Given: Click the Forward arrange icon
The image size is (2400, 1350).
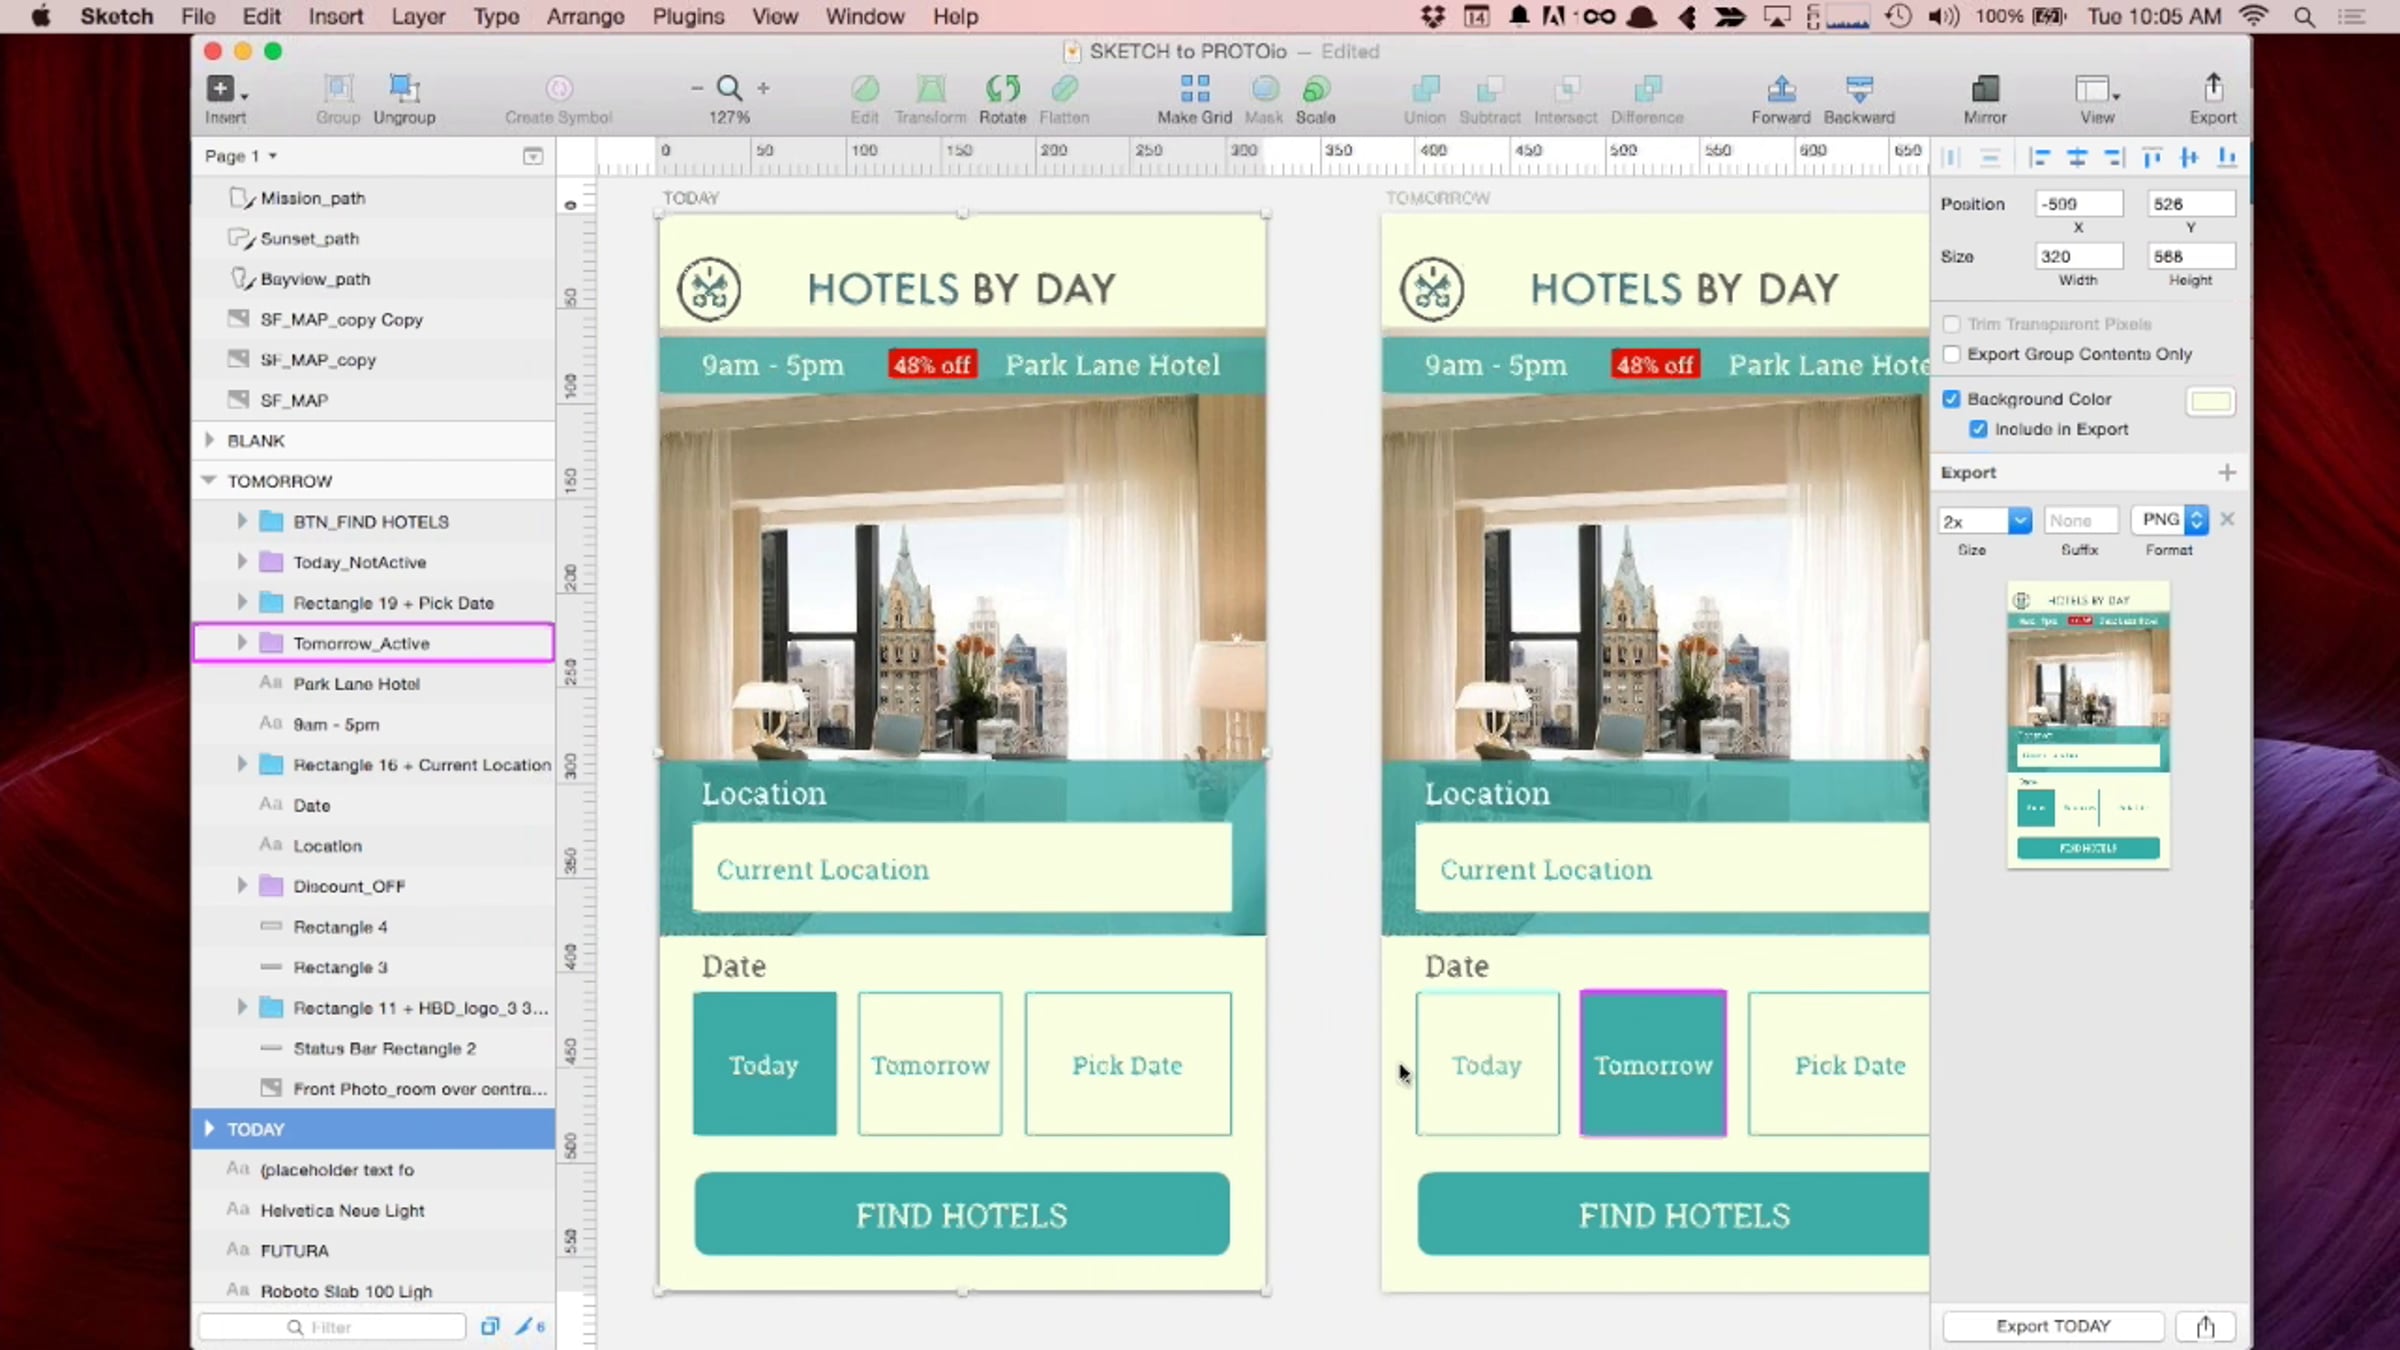Looking at the screenshot, I should point(1780,89).
